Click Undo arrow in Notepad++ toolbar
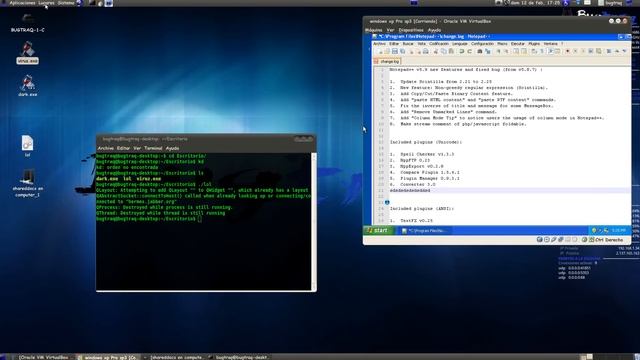The width and height of the screenshot is (640, 360). tap(462, 51)
